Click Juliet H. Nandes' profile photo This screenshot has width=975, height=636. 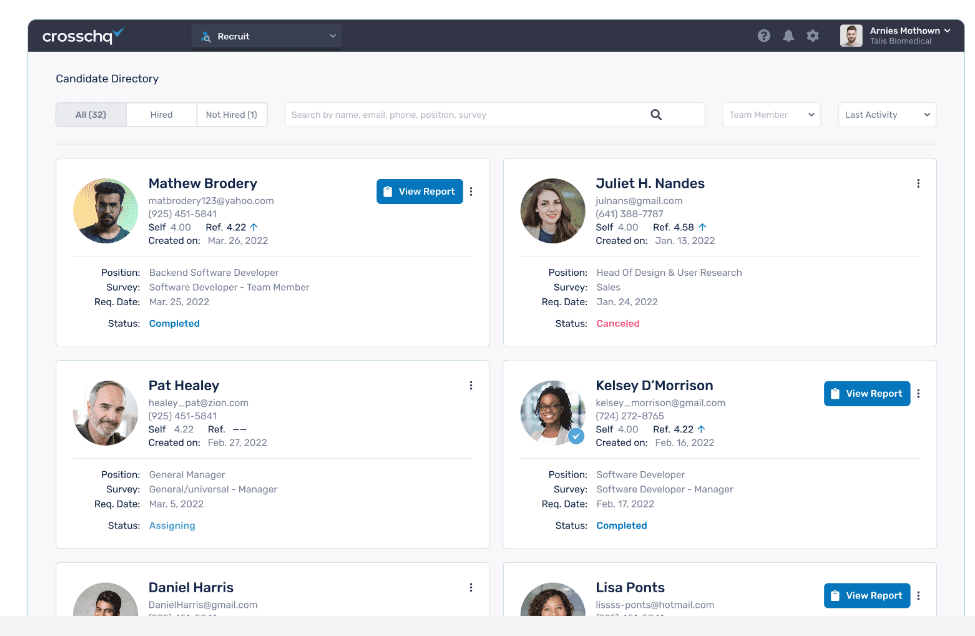coord(552,211)
